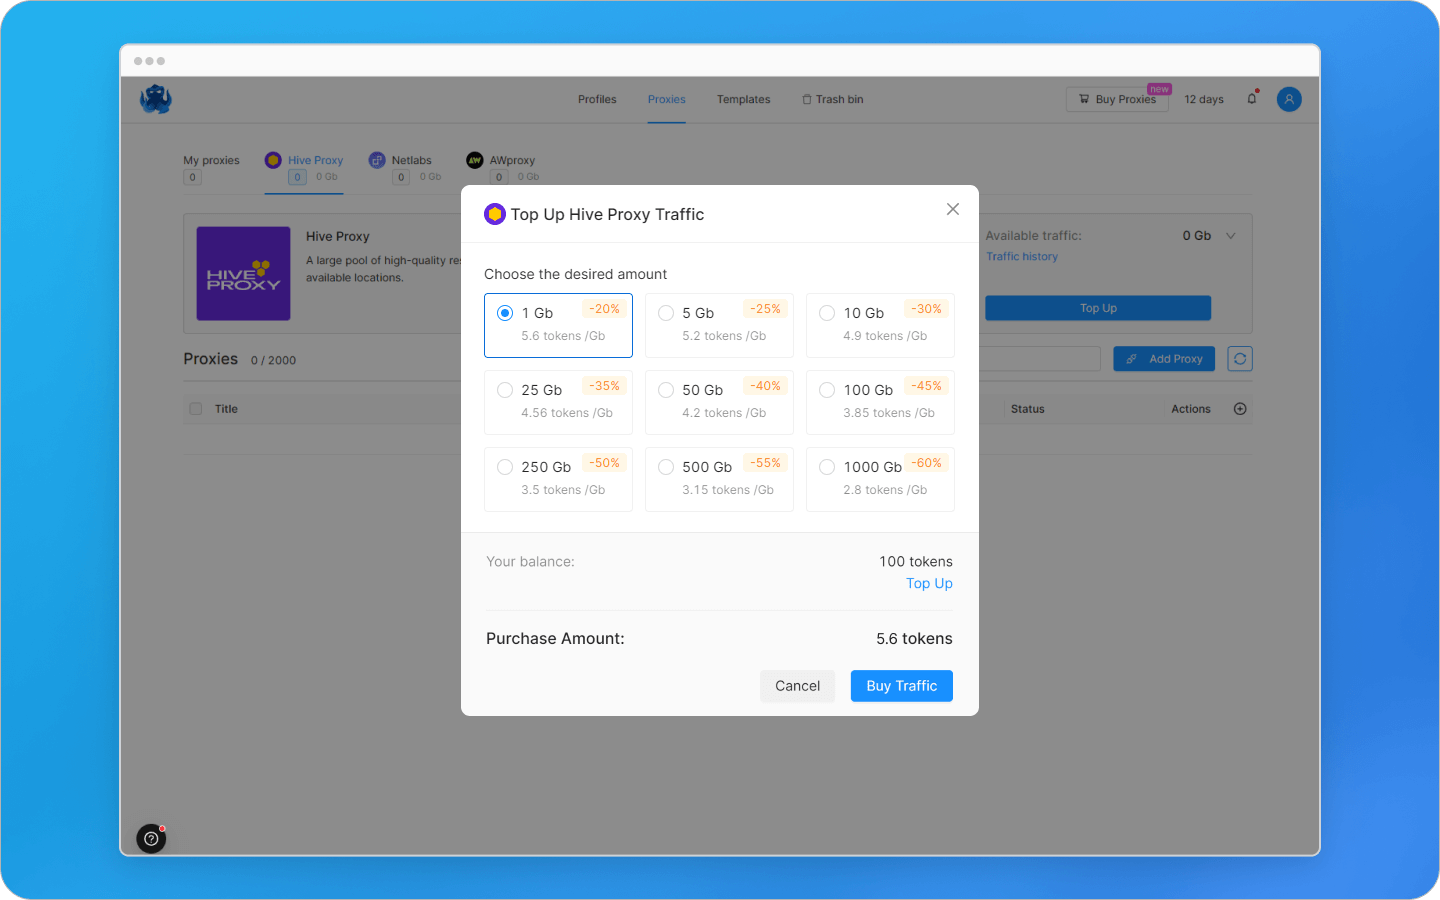Open the user profile avatar menu

point(1289,99)
